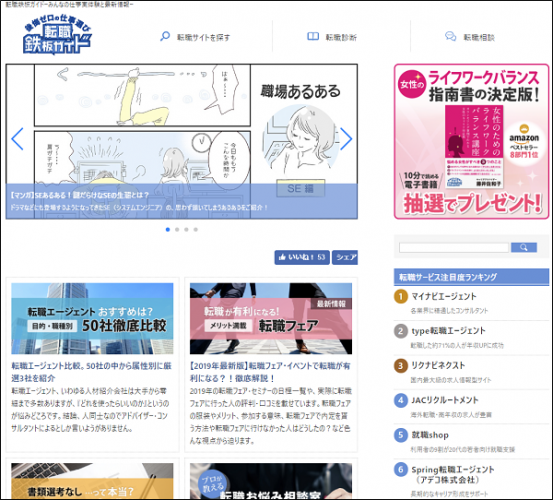Open マイナビエージェント ranking link
The image size is (553, 500).
444,297
